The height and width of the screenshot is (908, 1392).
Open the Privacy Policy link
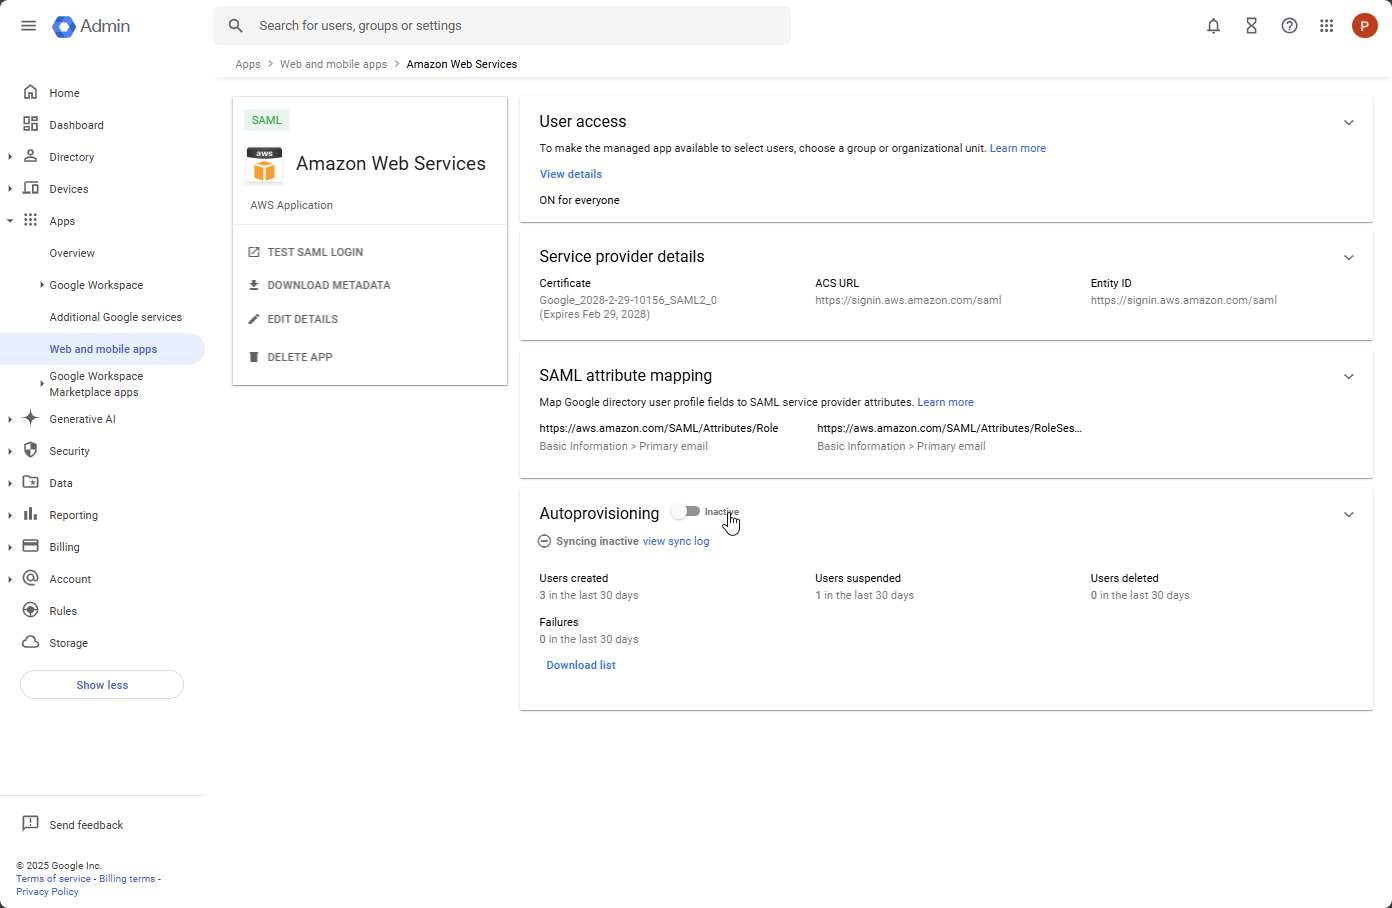click(47, 892)
